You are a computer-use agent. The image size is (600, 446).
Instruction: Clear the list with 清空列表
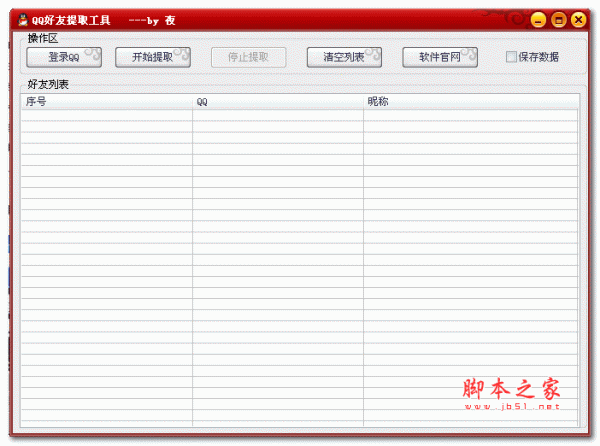pos(344,57)
